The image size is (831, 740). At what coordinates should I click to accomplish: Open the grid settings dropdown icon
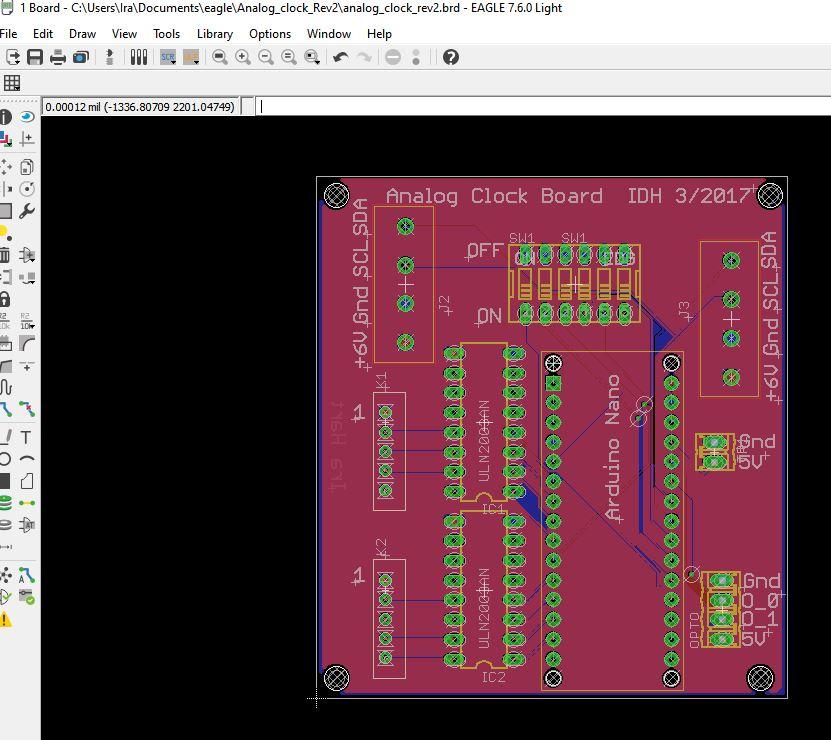point(12,83)
